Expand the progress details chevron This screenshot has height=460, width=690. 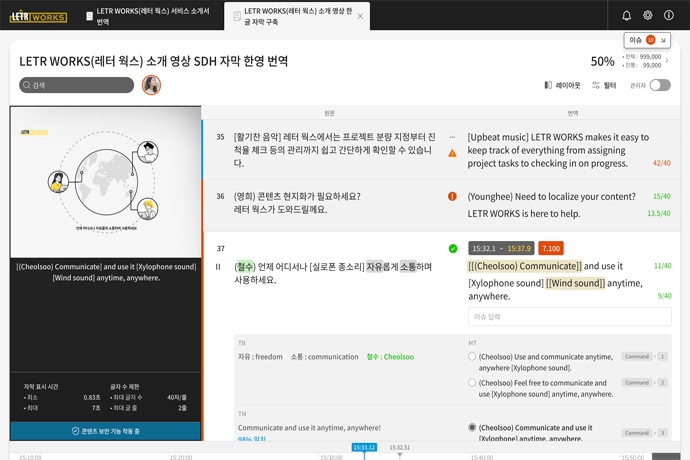[668, 61]
